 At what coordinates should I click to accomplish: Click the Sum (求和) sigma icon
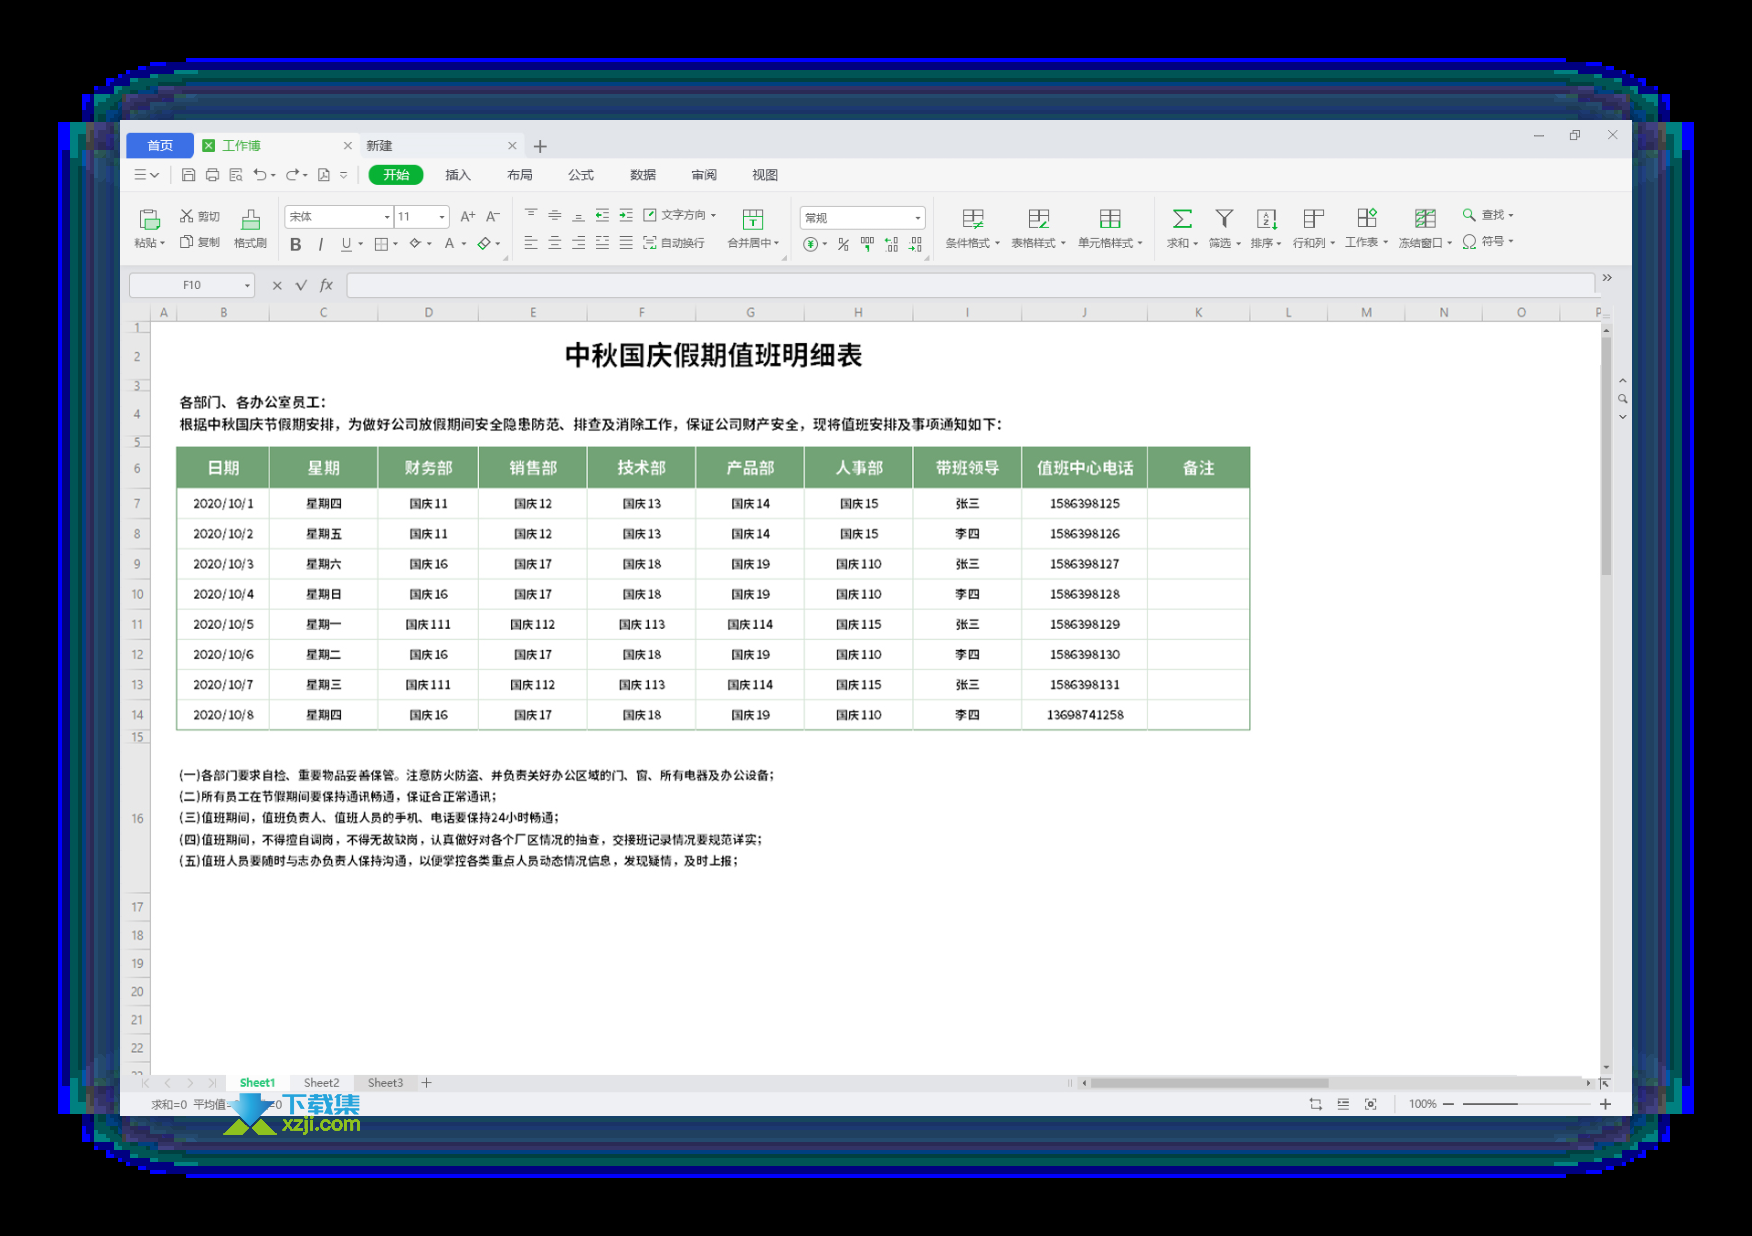(x=1182, y=218)
